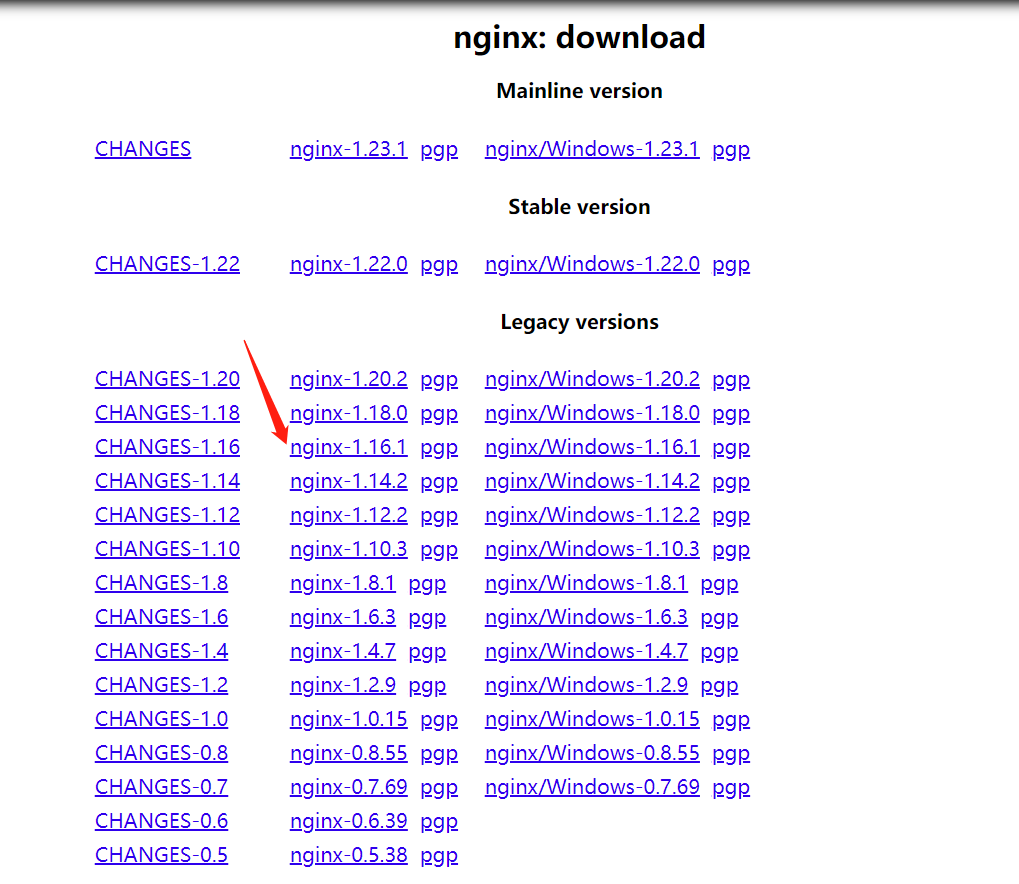Open pgp signature for nginx-1.8.1
The image size is (1019, 884).
click(427, 584)
